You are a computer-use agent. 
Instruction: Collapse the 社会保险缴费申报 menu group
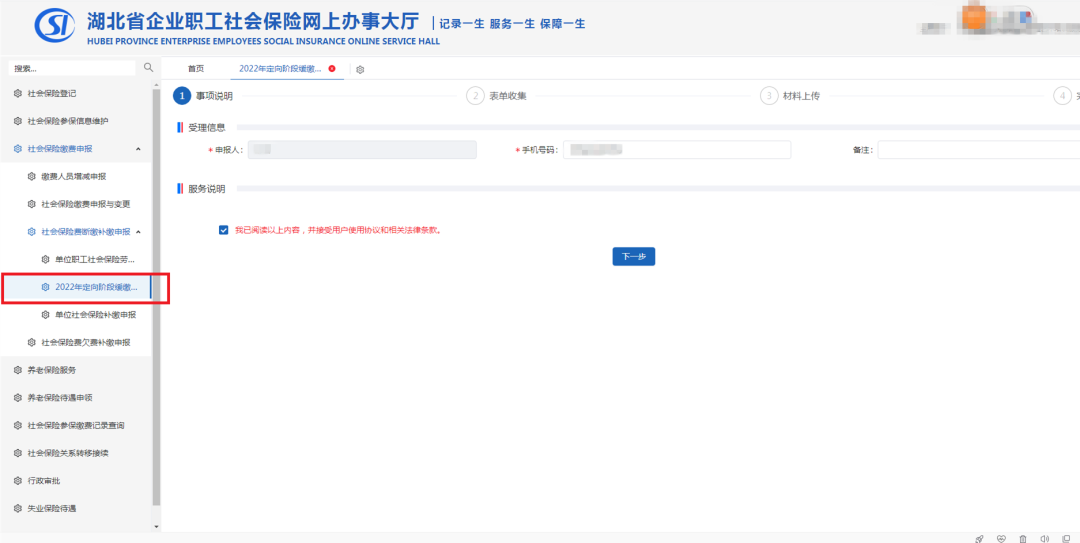pos(138,149)
